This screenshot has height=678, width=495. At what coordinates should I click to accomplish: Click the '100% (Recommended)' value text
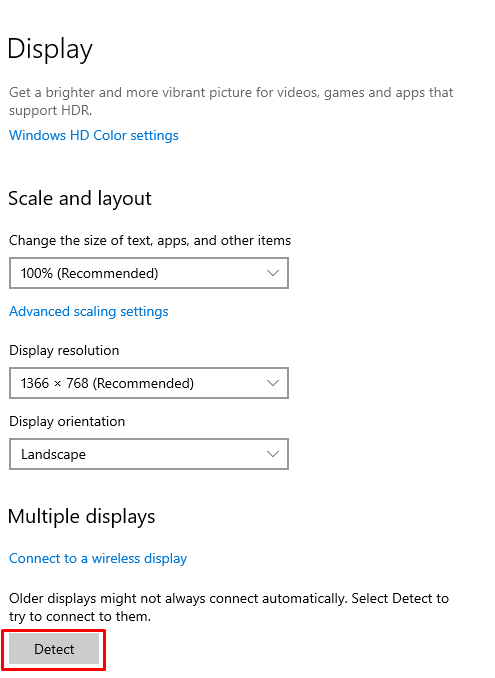click(90, 273)
